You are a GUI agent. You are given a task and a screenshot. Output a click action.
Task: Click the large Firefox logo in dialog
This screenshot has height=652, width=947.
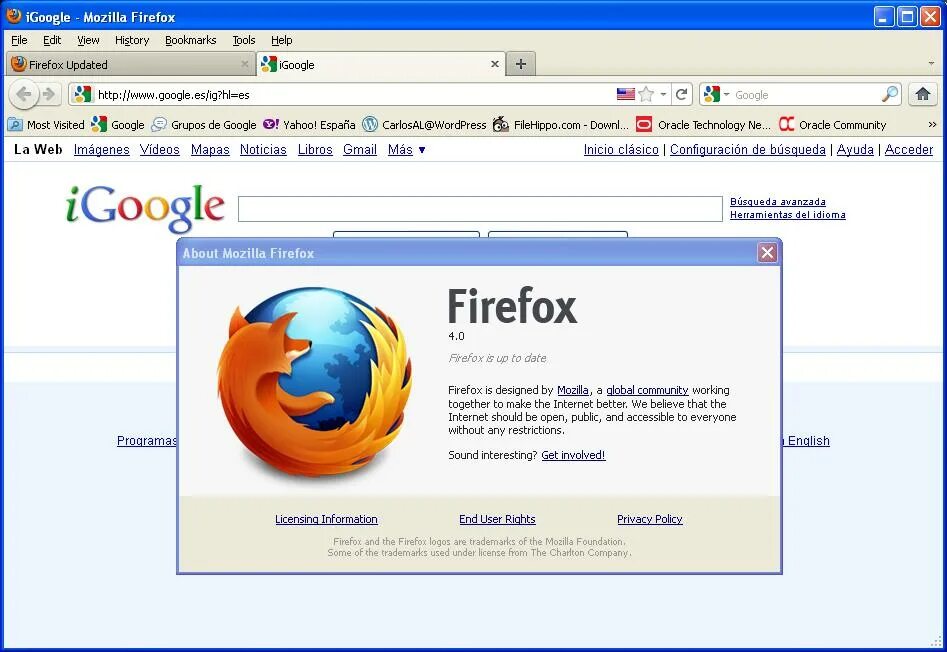(x=314, y=382)
